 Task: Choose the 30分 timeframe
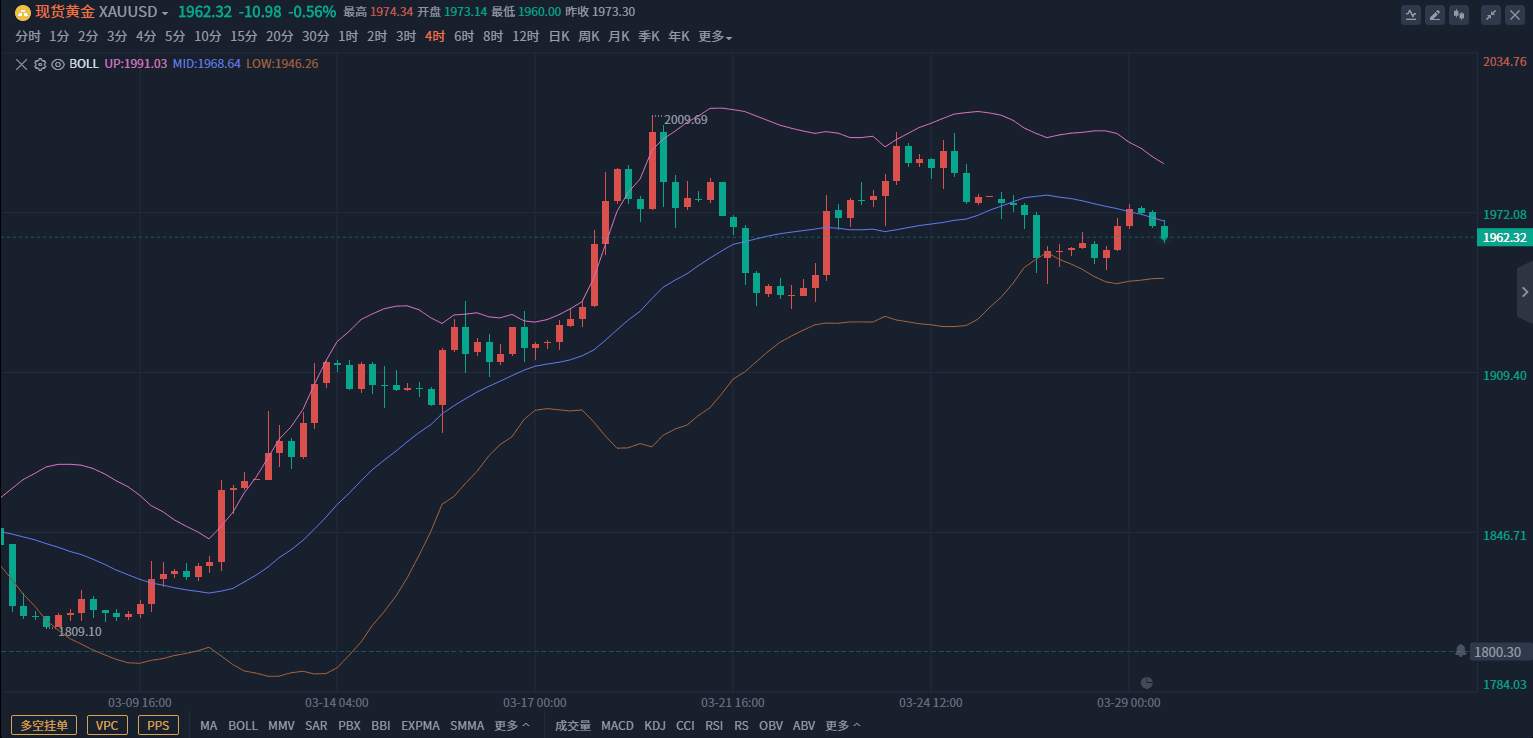coord(316,37)
